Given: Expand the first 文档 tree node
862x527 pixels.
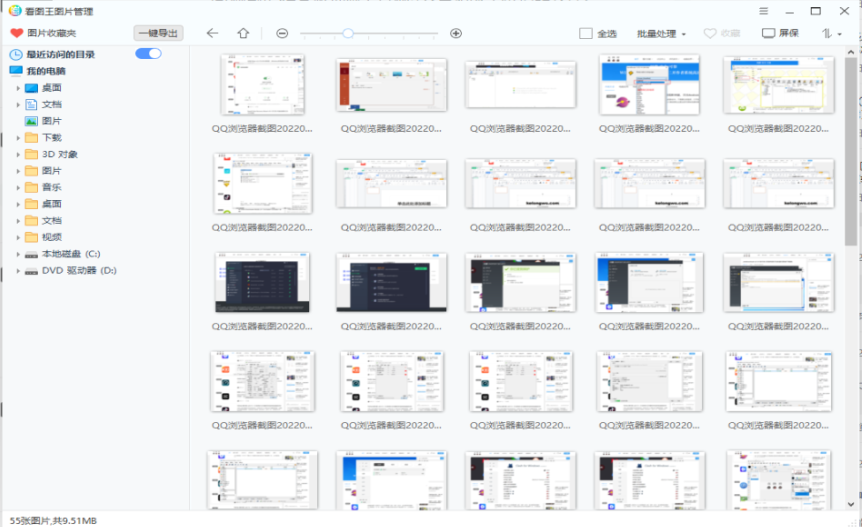Looking at the screenshot, I should pos(18,104).
